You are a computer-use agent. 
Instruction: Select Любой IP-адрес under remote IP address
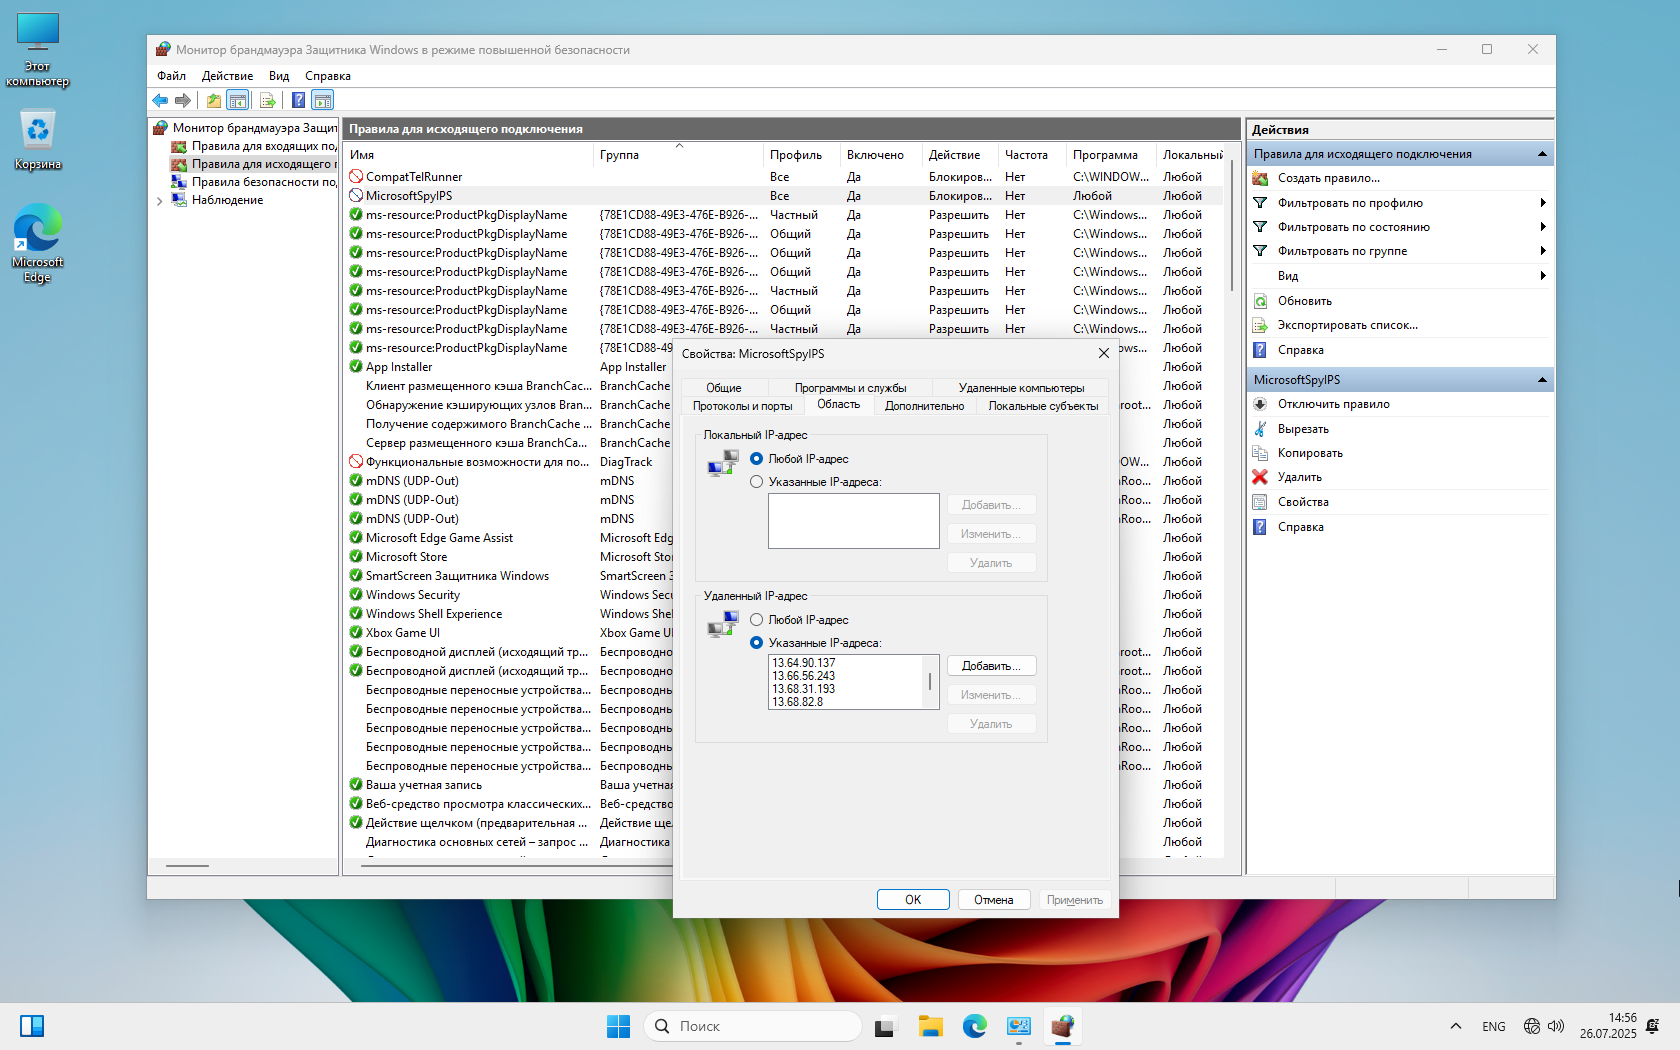pos(757,620)
